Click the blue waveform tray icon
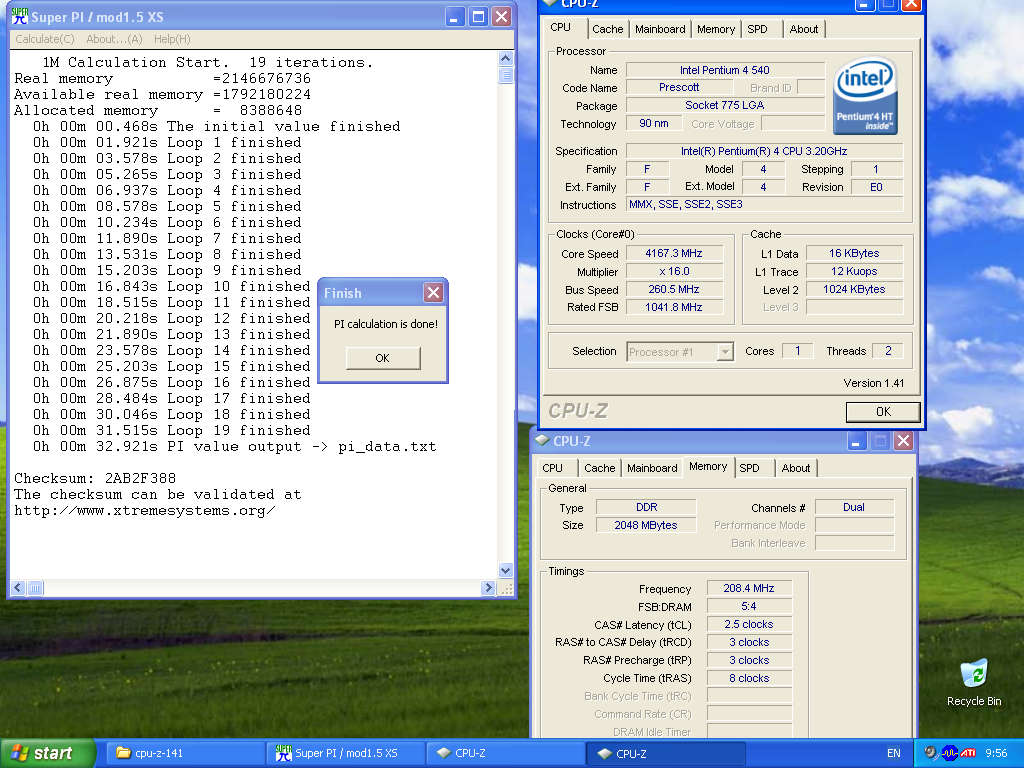The height and width of the screenshot is (768, 1024). coord(950,753)
